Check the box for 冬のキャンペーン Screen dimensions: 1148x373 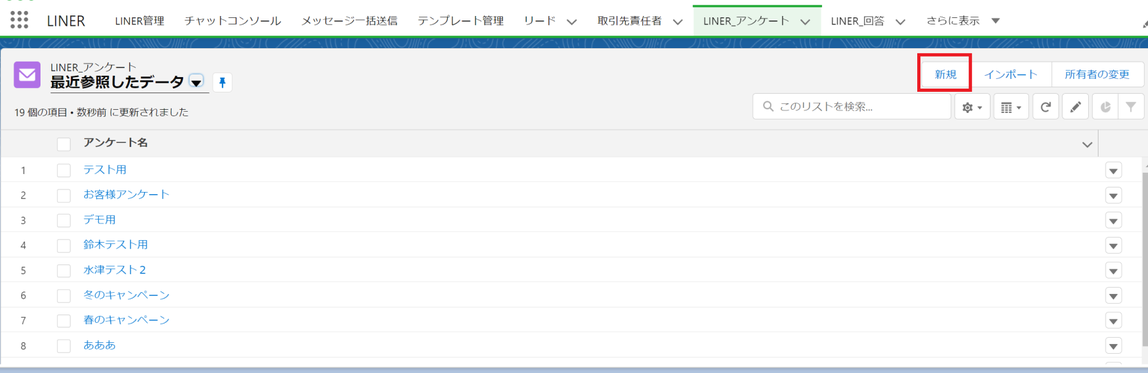(64, 295)
